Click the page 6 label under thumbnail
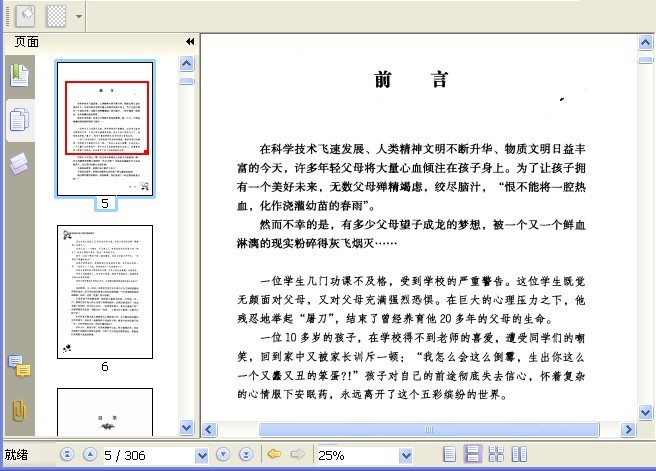Screen dimensions: 656x471 tap(105, 367)
